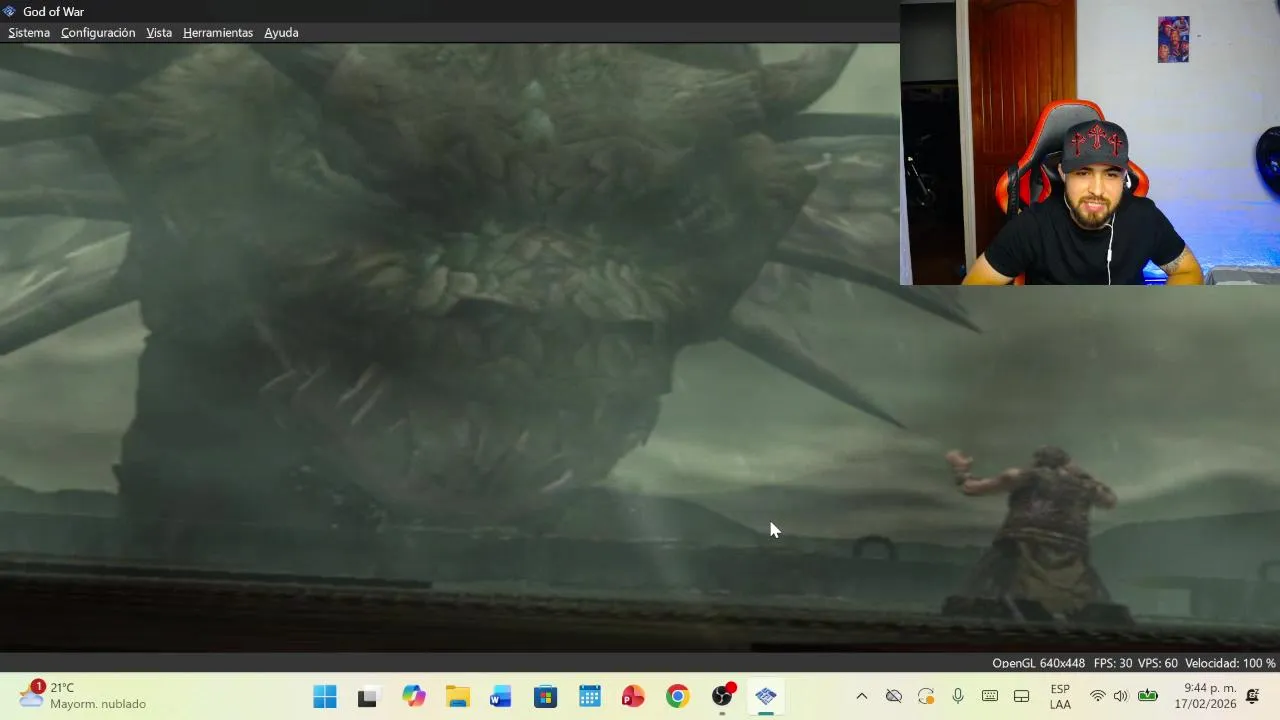The width and height of the screenshot is (1280, 720).
Task: Open the Ayuda menu
Action: 281,33
